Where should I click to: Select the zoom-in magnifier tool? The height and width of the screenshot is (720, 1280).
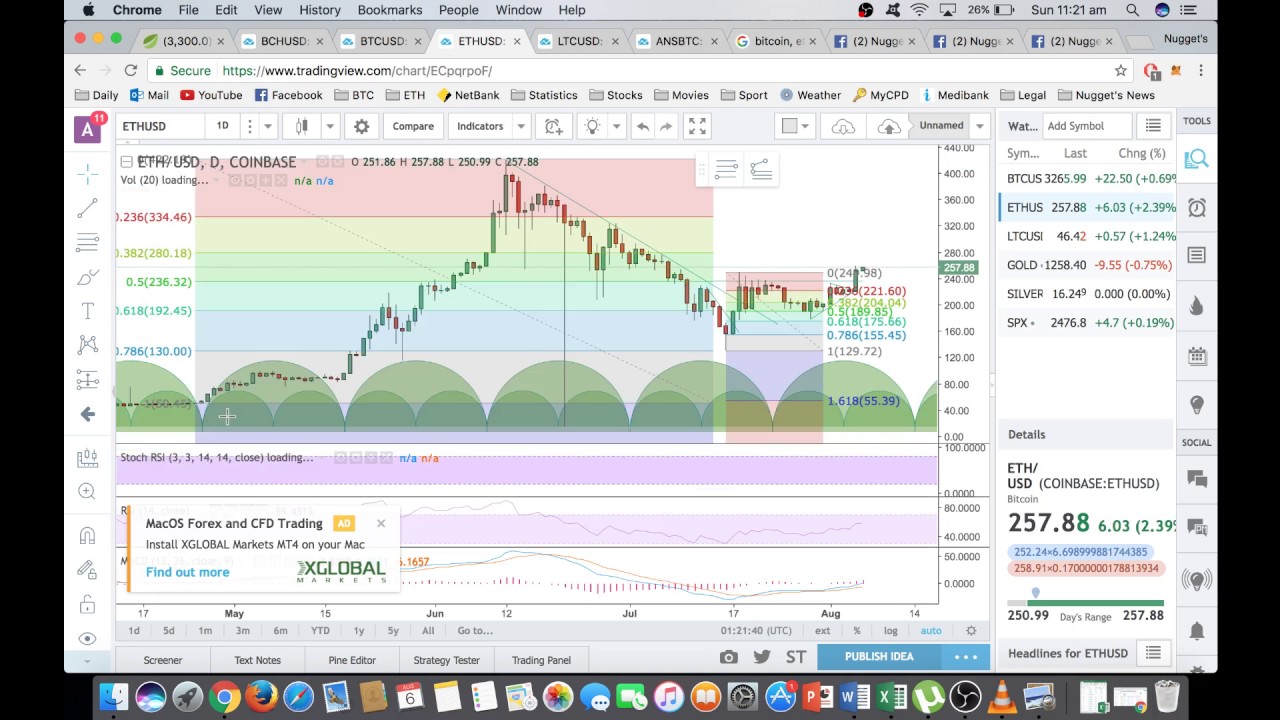click(88, 491)
